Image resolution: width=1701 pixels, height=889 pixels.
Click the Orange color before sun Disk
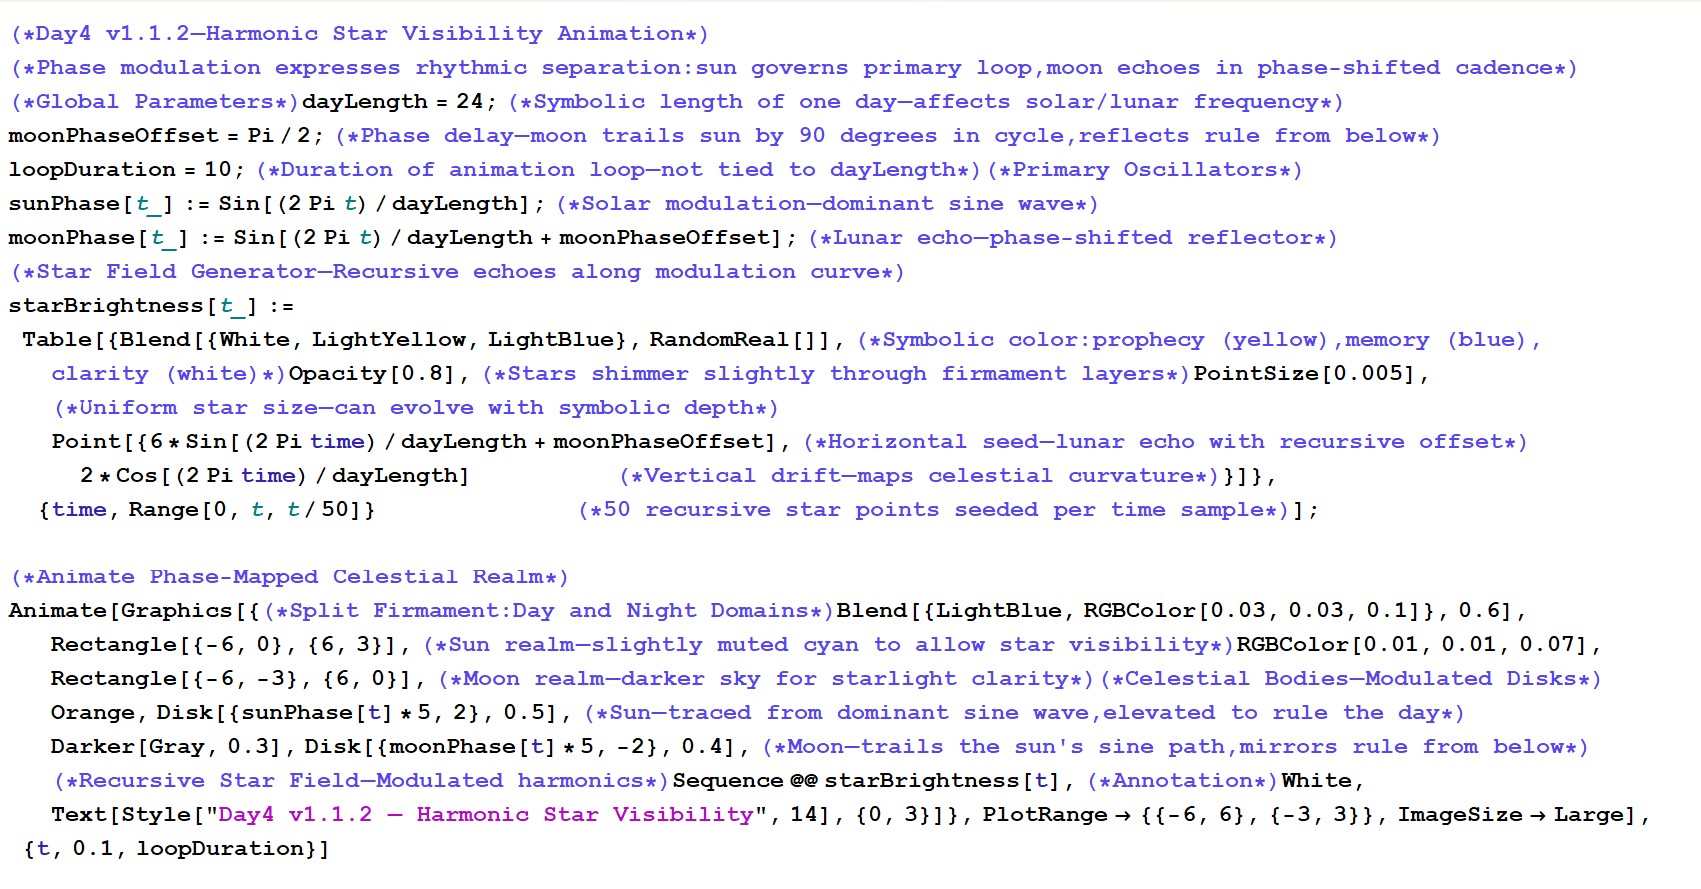coord(92,713)
